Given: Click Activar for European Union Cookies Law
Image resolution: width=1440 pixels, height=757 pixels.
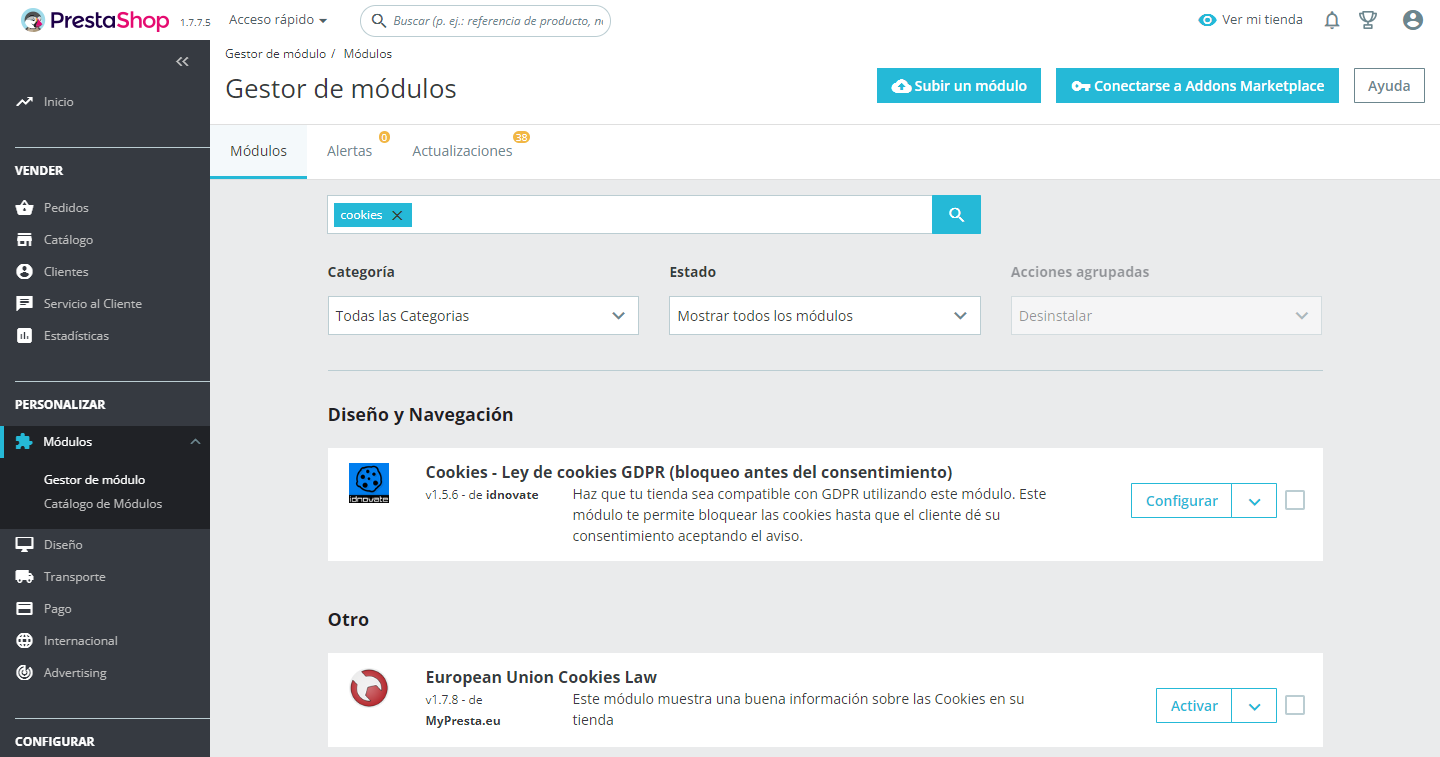Looking at the screenshot, I should 1194,706.
